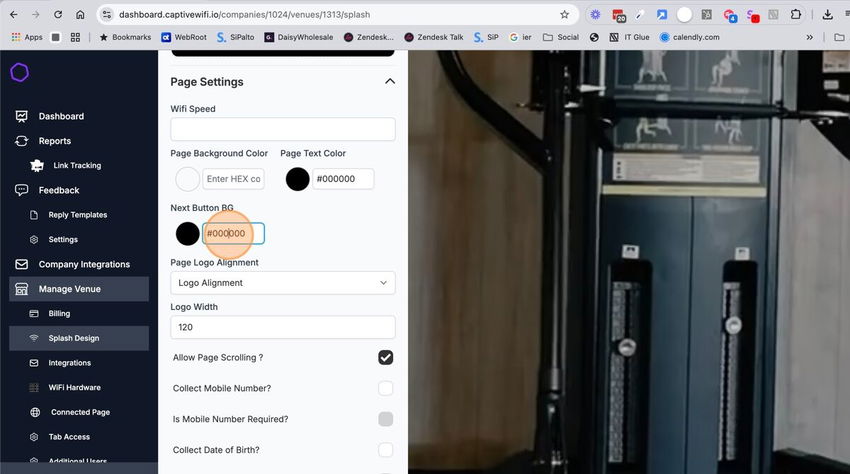
Task: Open the Reply Templates link
Action: click(78, 215)
